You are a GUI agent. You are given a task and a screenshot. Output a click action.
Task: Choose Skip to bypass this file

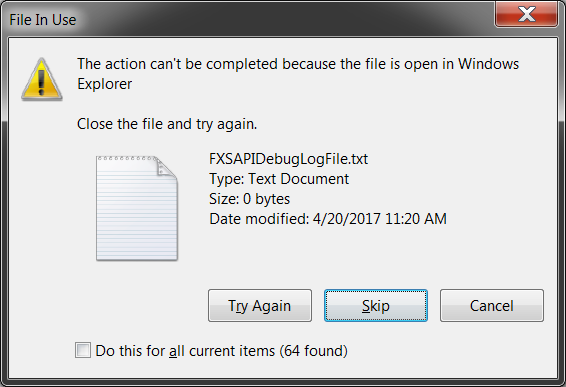376,305
